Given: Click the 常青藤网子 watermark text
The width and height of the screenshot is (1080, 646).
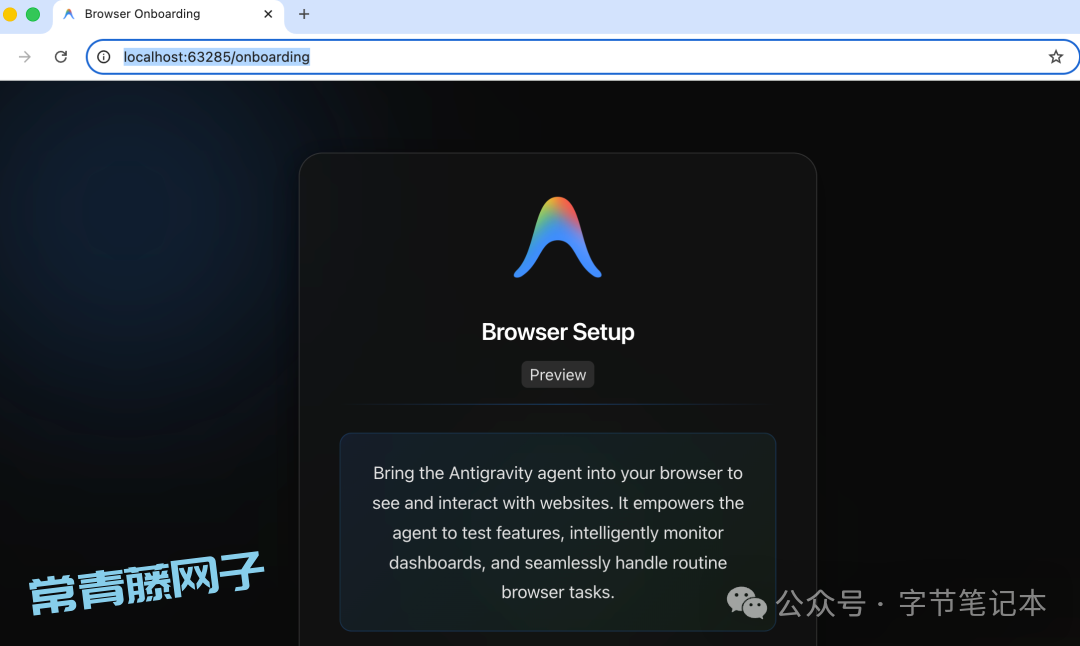Looking at the screenshot, I should [147, 582].
